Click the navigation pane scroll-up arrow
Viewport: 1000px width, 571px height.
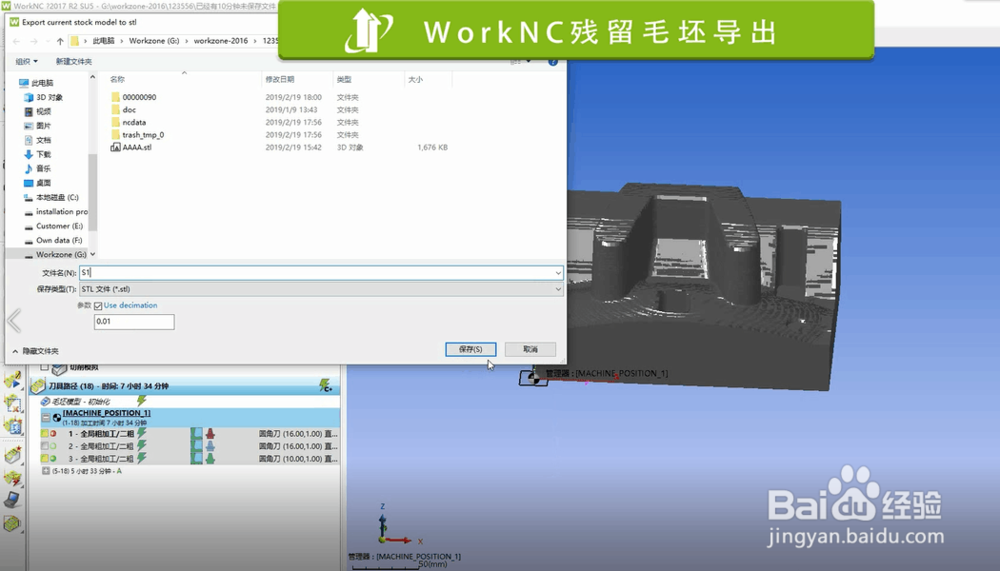coord(92,77)
